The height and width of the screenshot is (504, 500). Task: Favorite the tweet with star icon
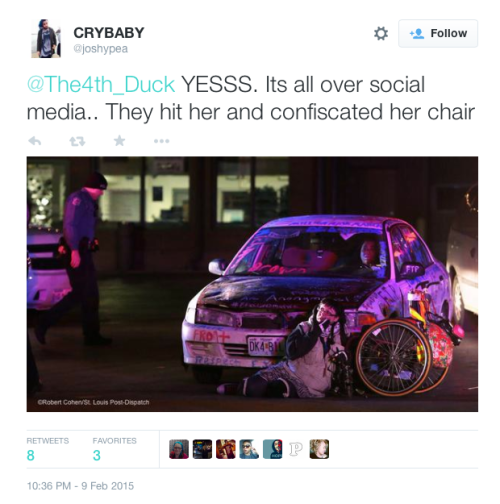tap(119, 141)
